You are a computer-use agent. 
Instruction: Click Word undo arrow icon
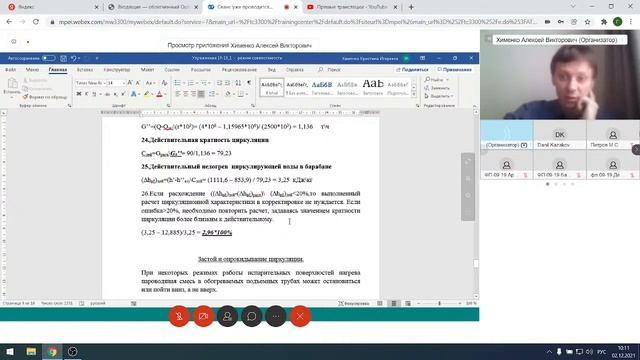[x=73, y=58]
